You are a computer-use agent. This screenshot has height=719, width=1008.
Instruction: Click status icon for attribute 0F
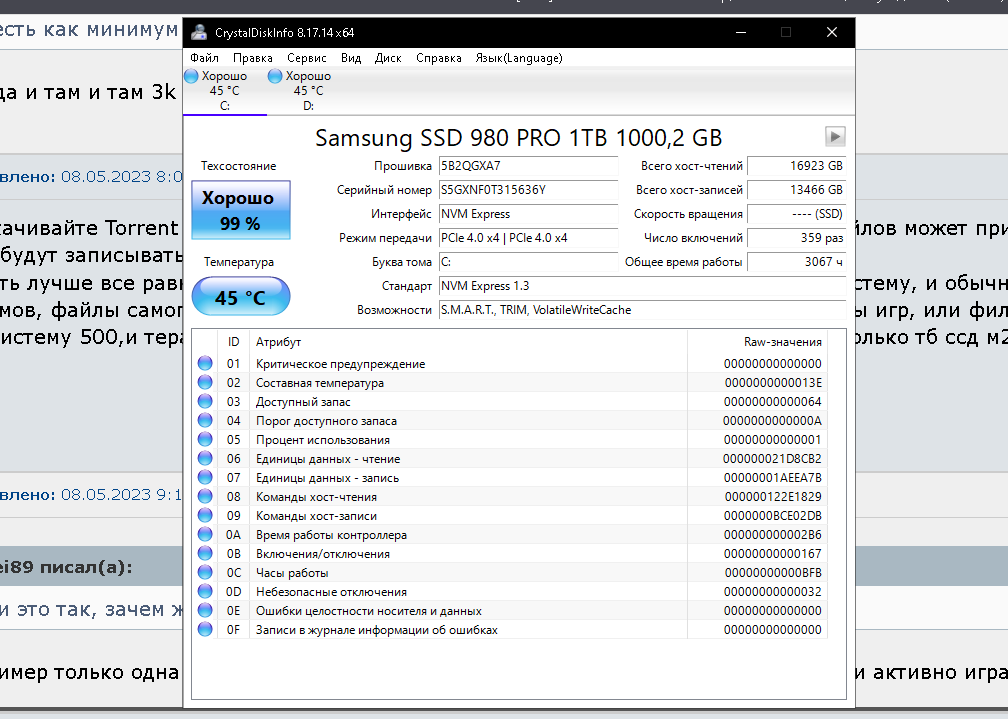tap(205, 629)
